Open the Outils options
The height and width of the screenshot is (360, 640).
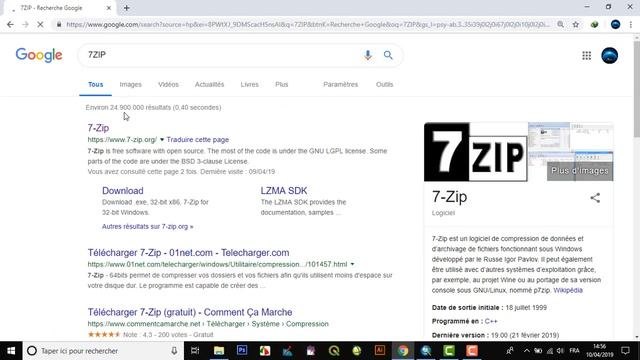tap(384, 84)
